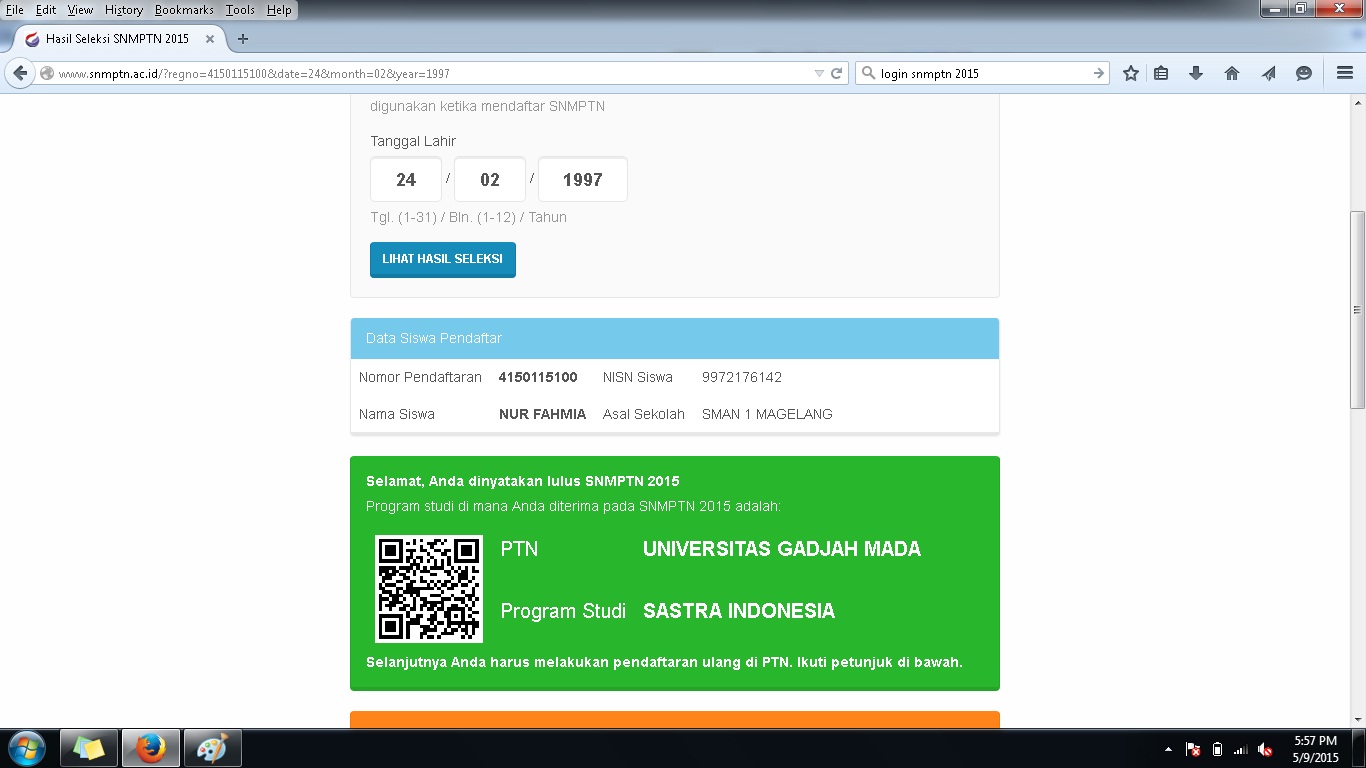Click the search go arrow icon
Image resolution: width=1366 pixels, height=768 pixels.
pos(1099,73)
